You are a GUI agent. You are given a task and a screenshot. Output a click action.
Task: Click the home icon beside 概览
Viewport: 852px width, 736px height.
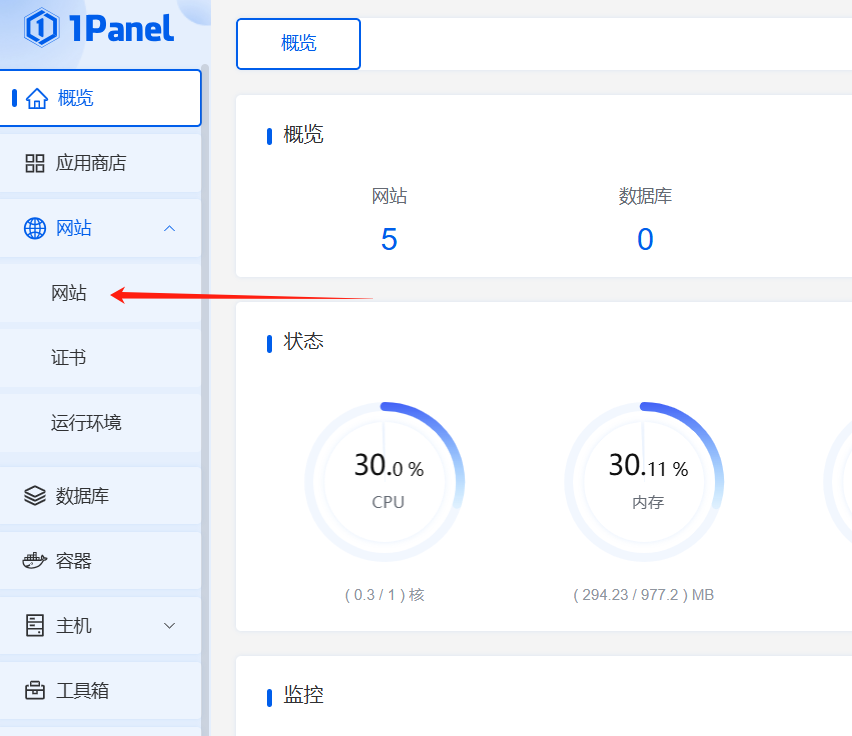click(37, 98)
